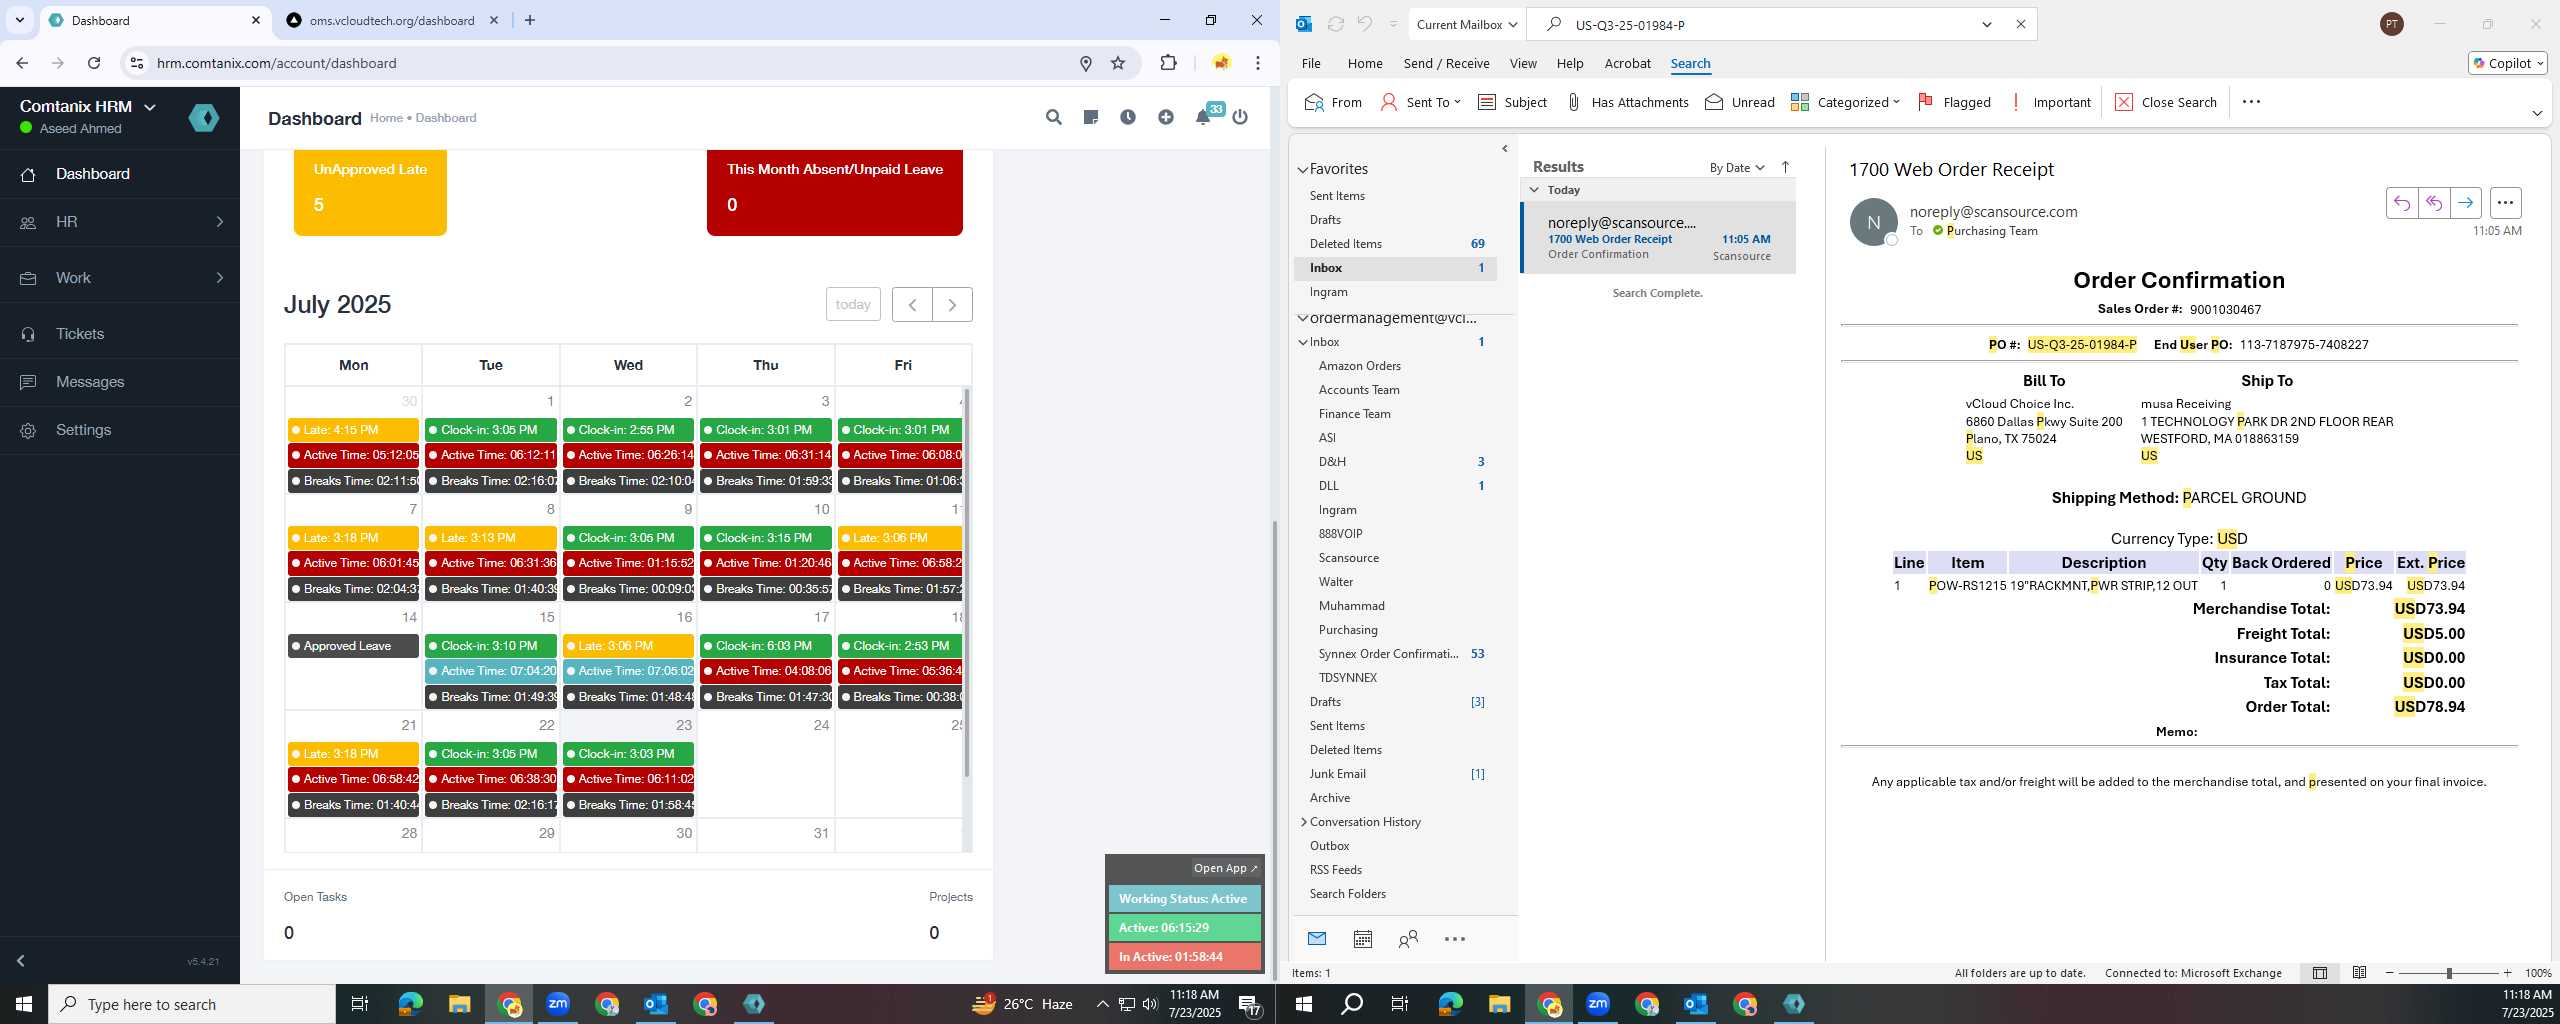Open the File menu in Outlook
The image size is (2560, 1024).
click(x=1311, y=63)
